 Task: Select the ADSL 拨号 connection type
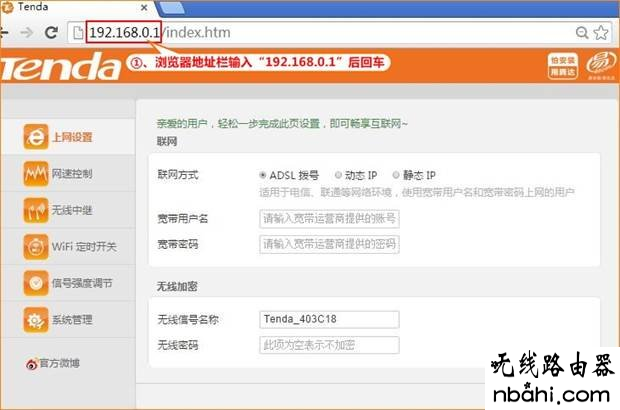coord(263,175)
